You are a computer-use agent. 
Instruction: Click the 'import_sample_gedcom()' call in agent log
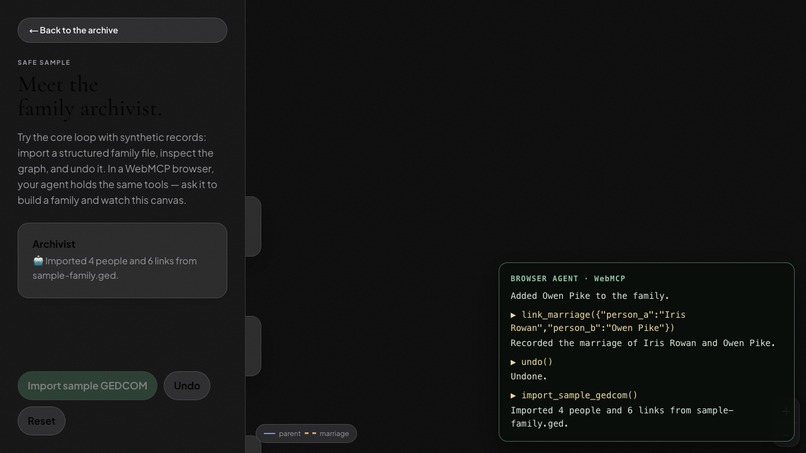coord(574,395)
